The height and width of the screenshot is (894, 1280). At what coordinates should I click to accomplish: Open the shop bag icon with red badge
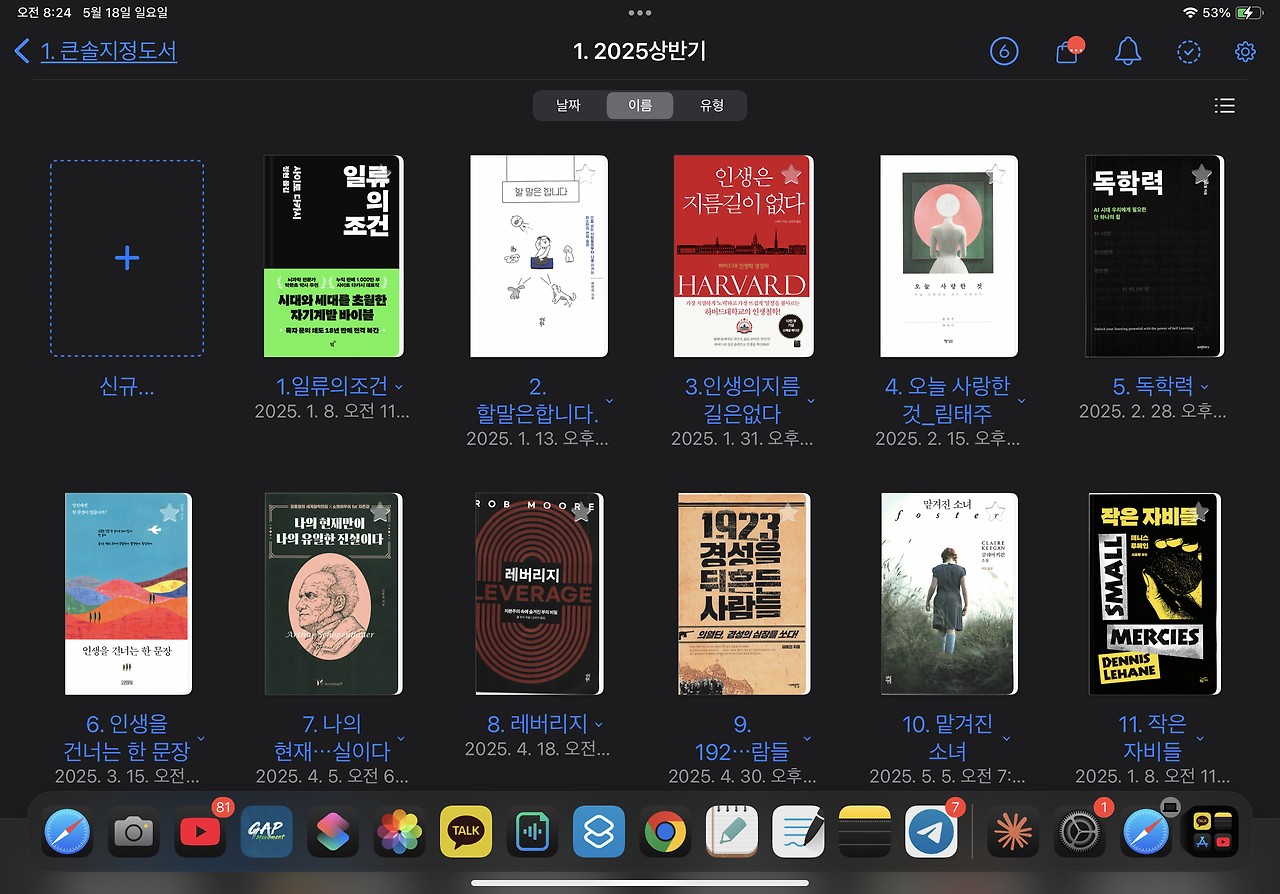[x=1069, y=51]
